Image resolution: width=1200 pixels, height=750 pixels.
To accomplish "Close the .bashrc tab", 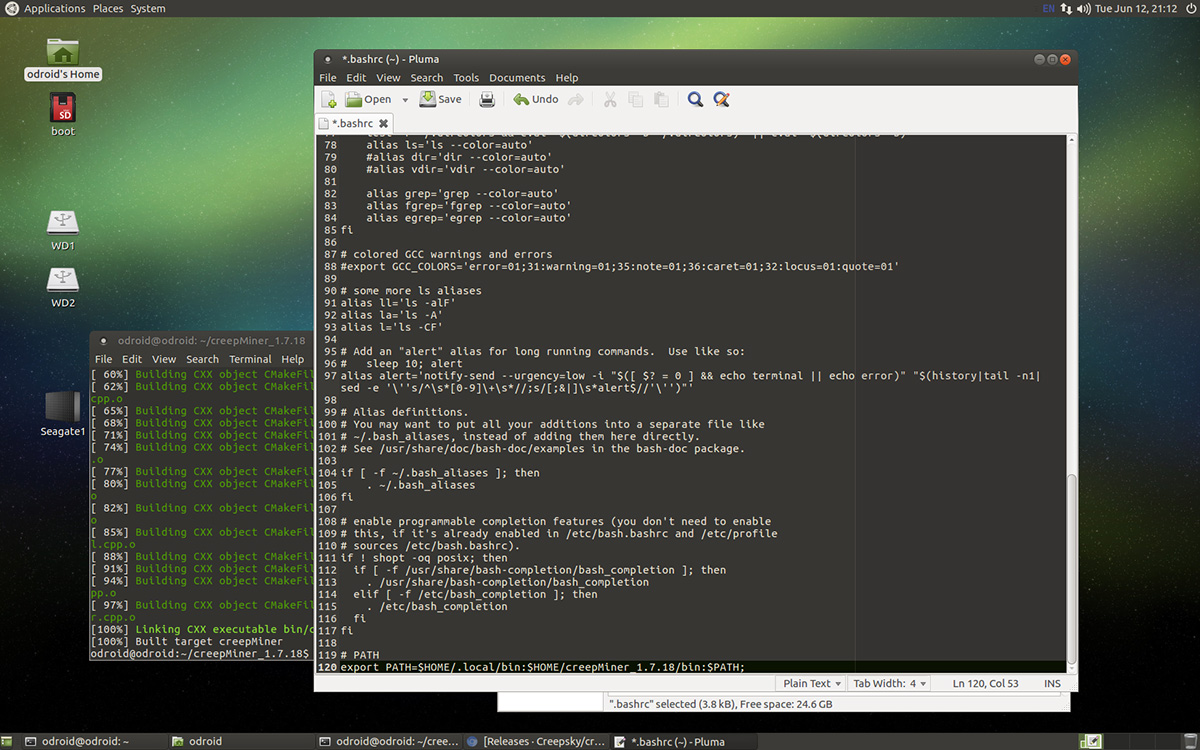I will pos(383,124).
